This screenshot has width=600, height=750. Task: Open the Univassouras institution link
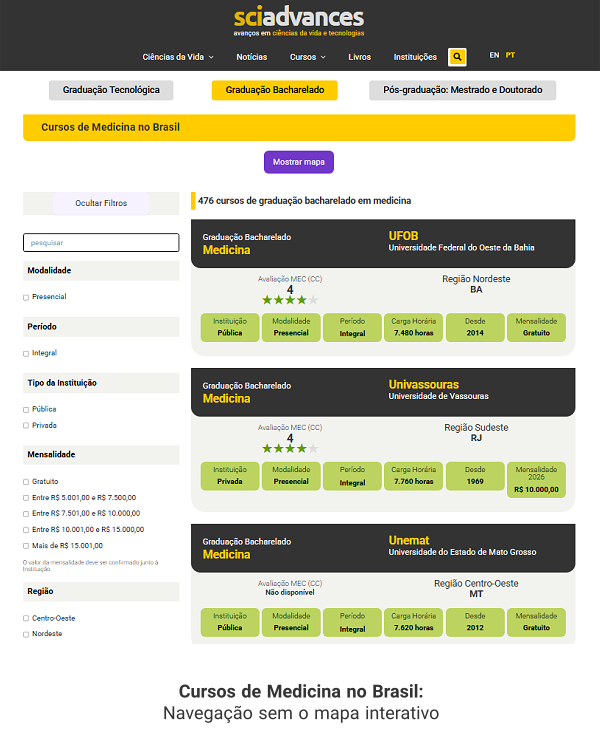click(423, 384)
